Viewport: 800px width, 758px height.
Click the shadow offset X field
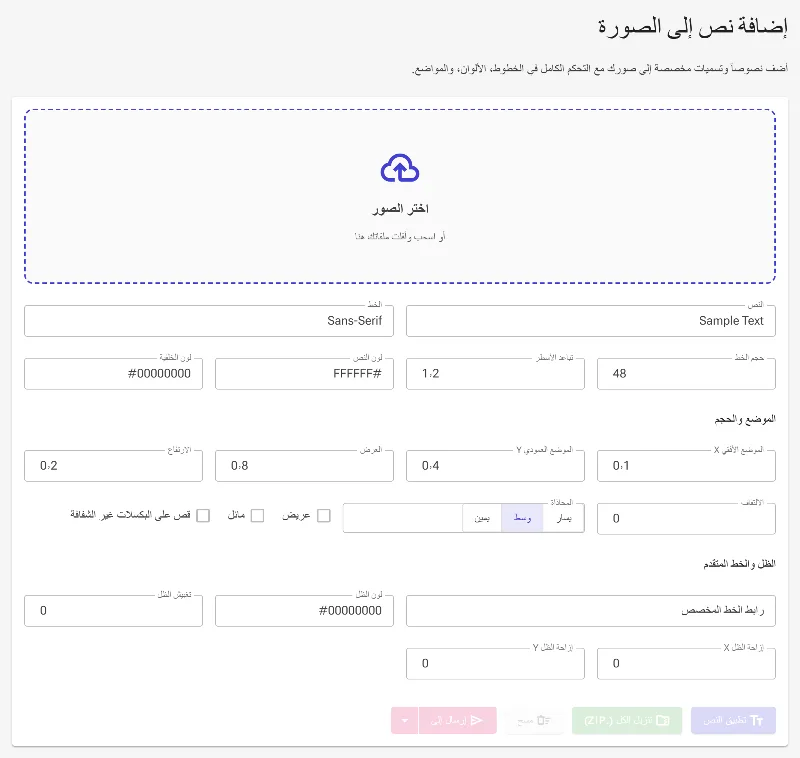tap(686, 664)
